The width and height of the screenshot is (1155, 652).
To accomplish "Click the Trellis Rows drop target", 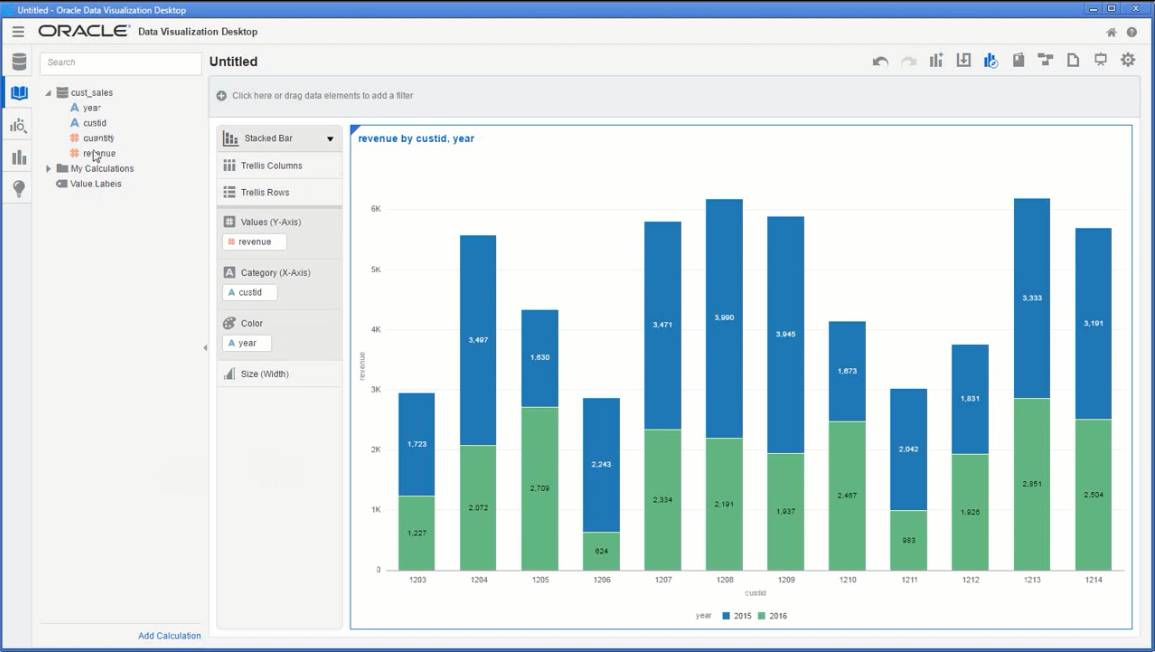I will coord(280,192).
